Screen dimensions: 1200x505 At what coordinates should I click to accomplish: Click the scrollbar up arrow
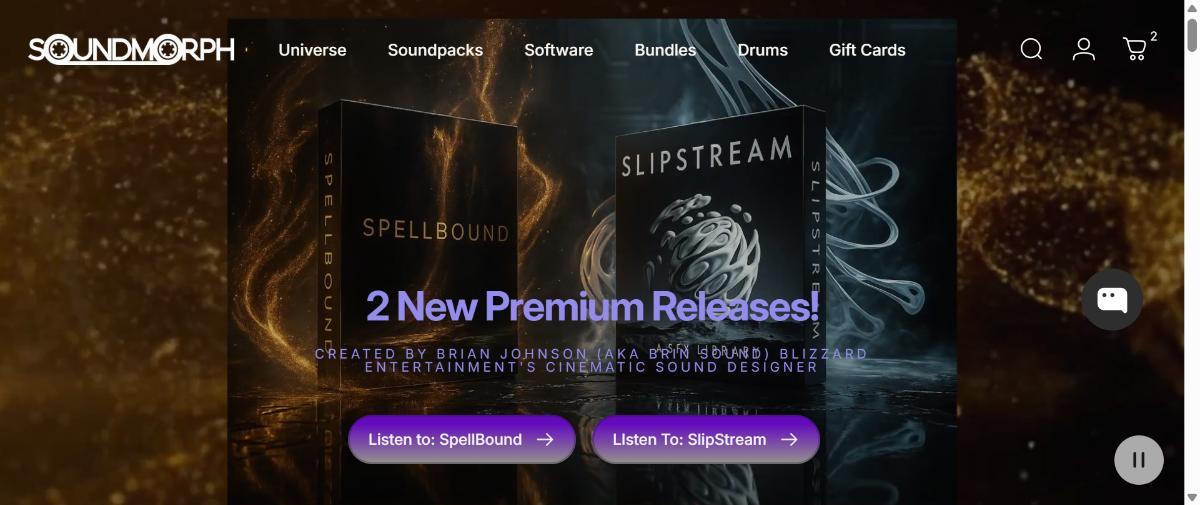1191,8
